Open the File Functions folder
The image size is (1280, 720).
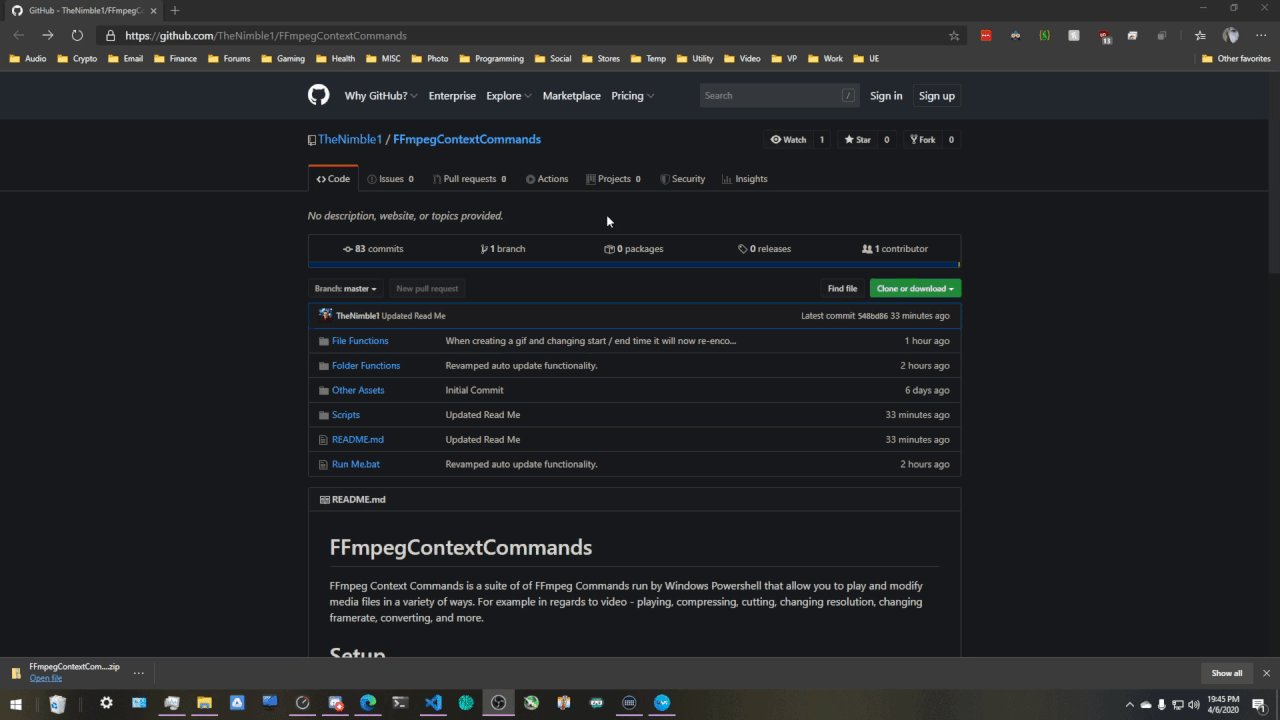point(360,341)
